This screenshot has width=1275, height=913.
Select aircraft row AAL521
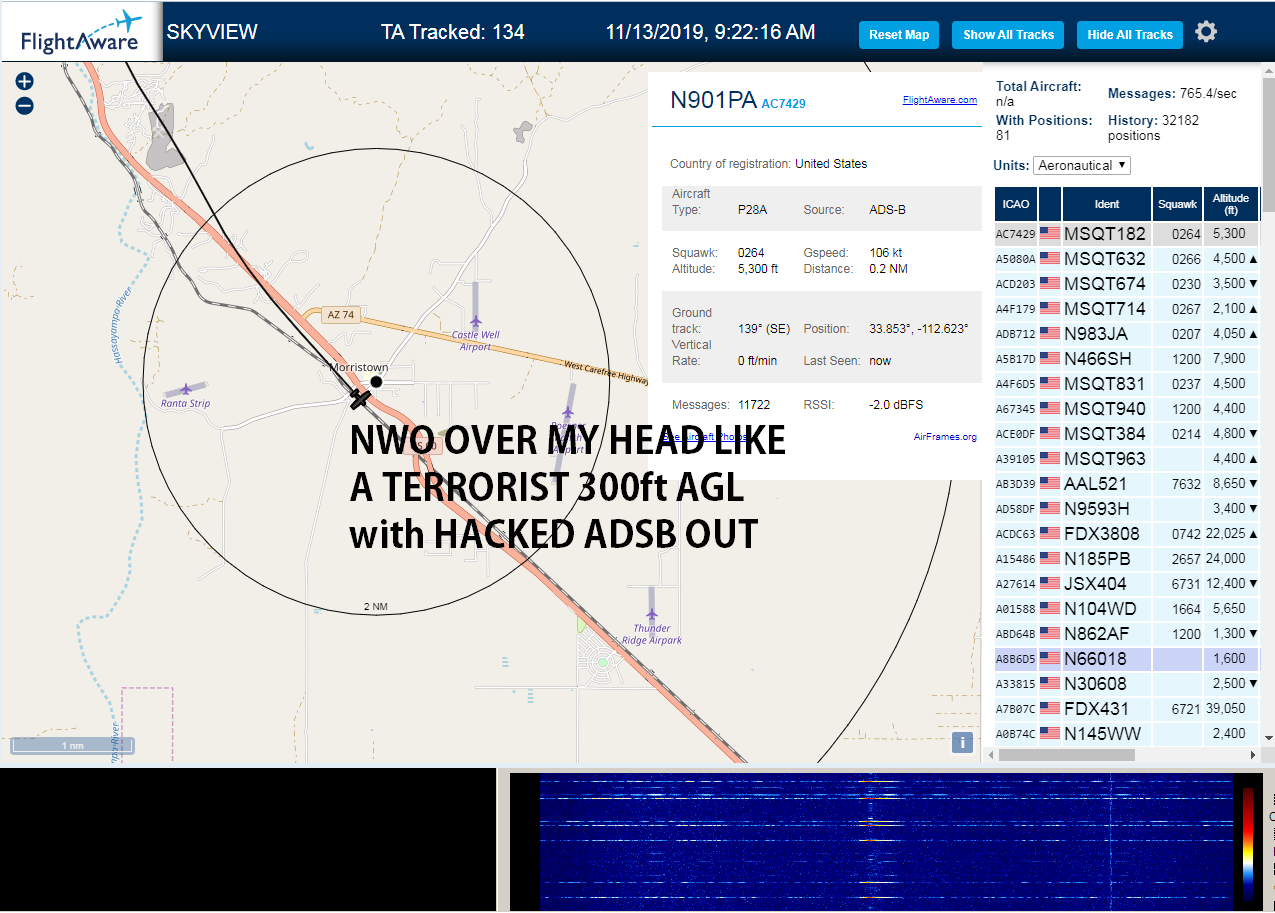coord(1127,484)
